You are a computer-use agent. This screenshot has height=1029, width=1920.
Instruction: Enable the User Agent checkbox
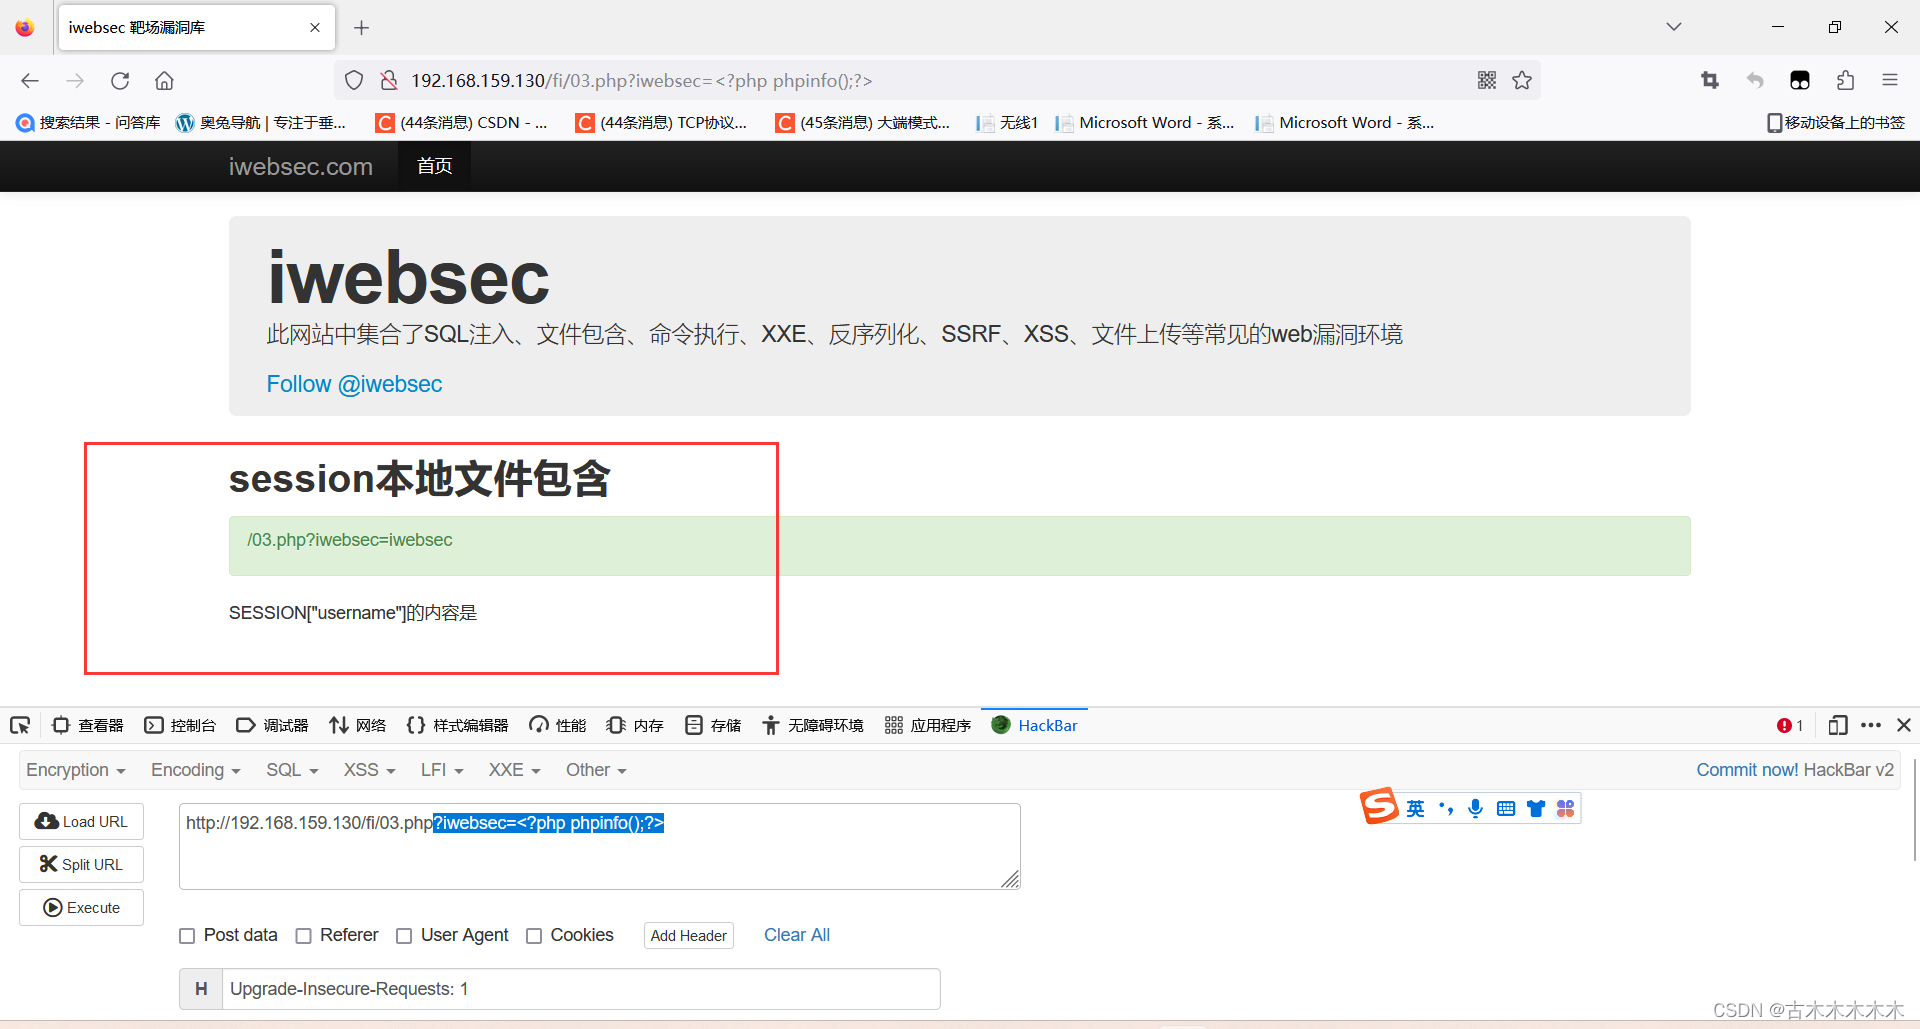[404, 936]
